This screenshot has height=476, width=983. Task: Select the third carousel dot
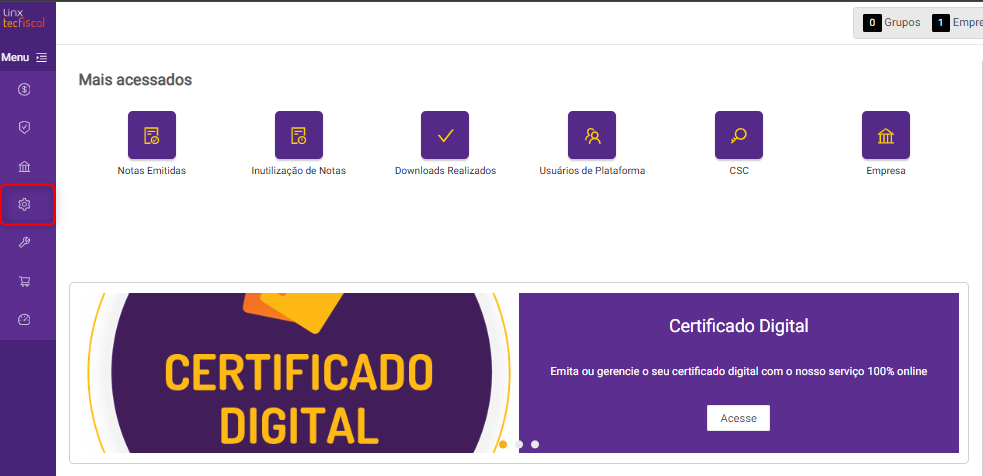tap(535, 444)
